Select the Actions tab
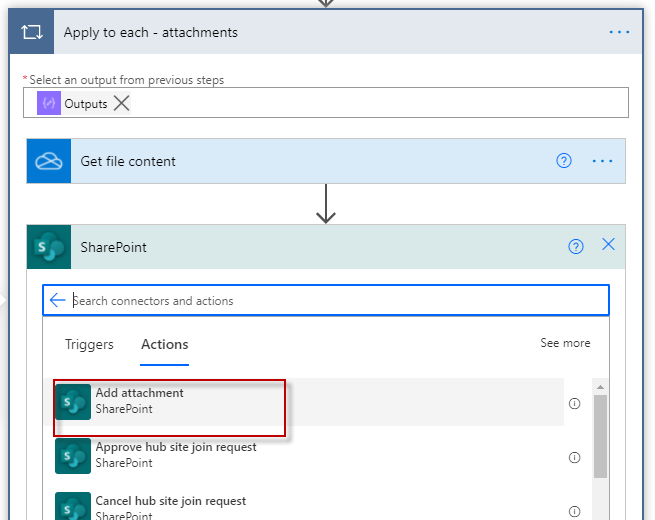 point(165,344)
